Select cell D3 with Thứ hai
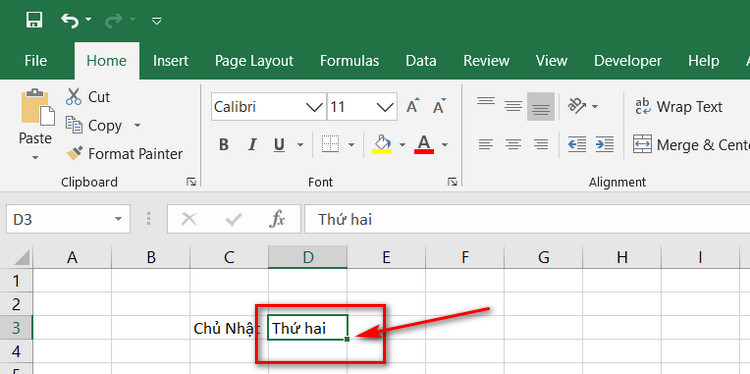This screenshot has width=750, height=374. (308, 328)
